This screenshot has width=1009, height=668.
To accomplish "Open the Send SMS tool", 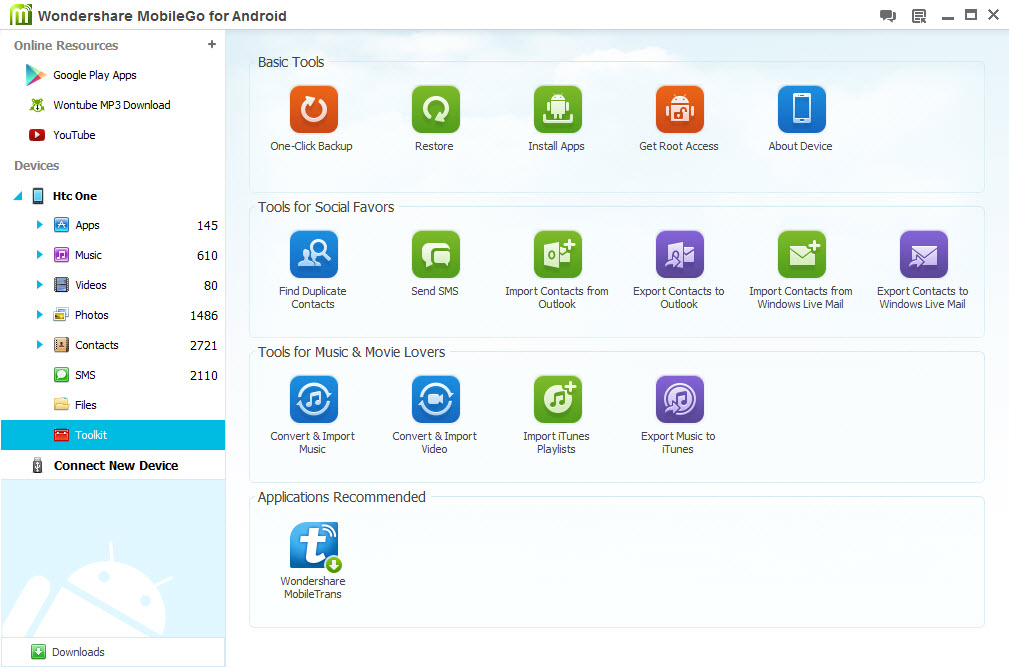I will (x=436, y=254).
